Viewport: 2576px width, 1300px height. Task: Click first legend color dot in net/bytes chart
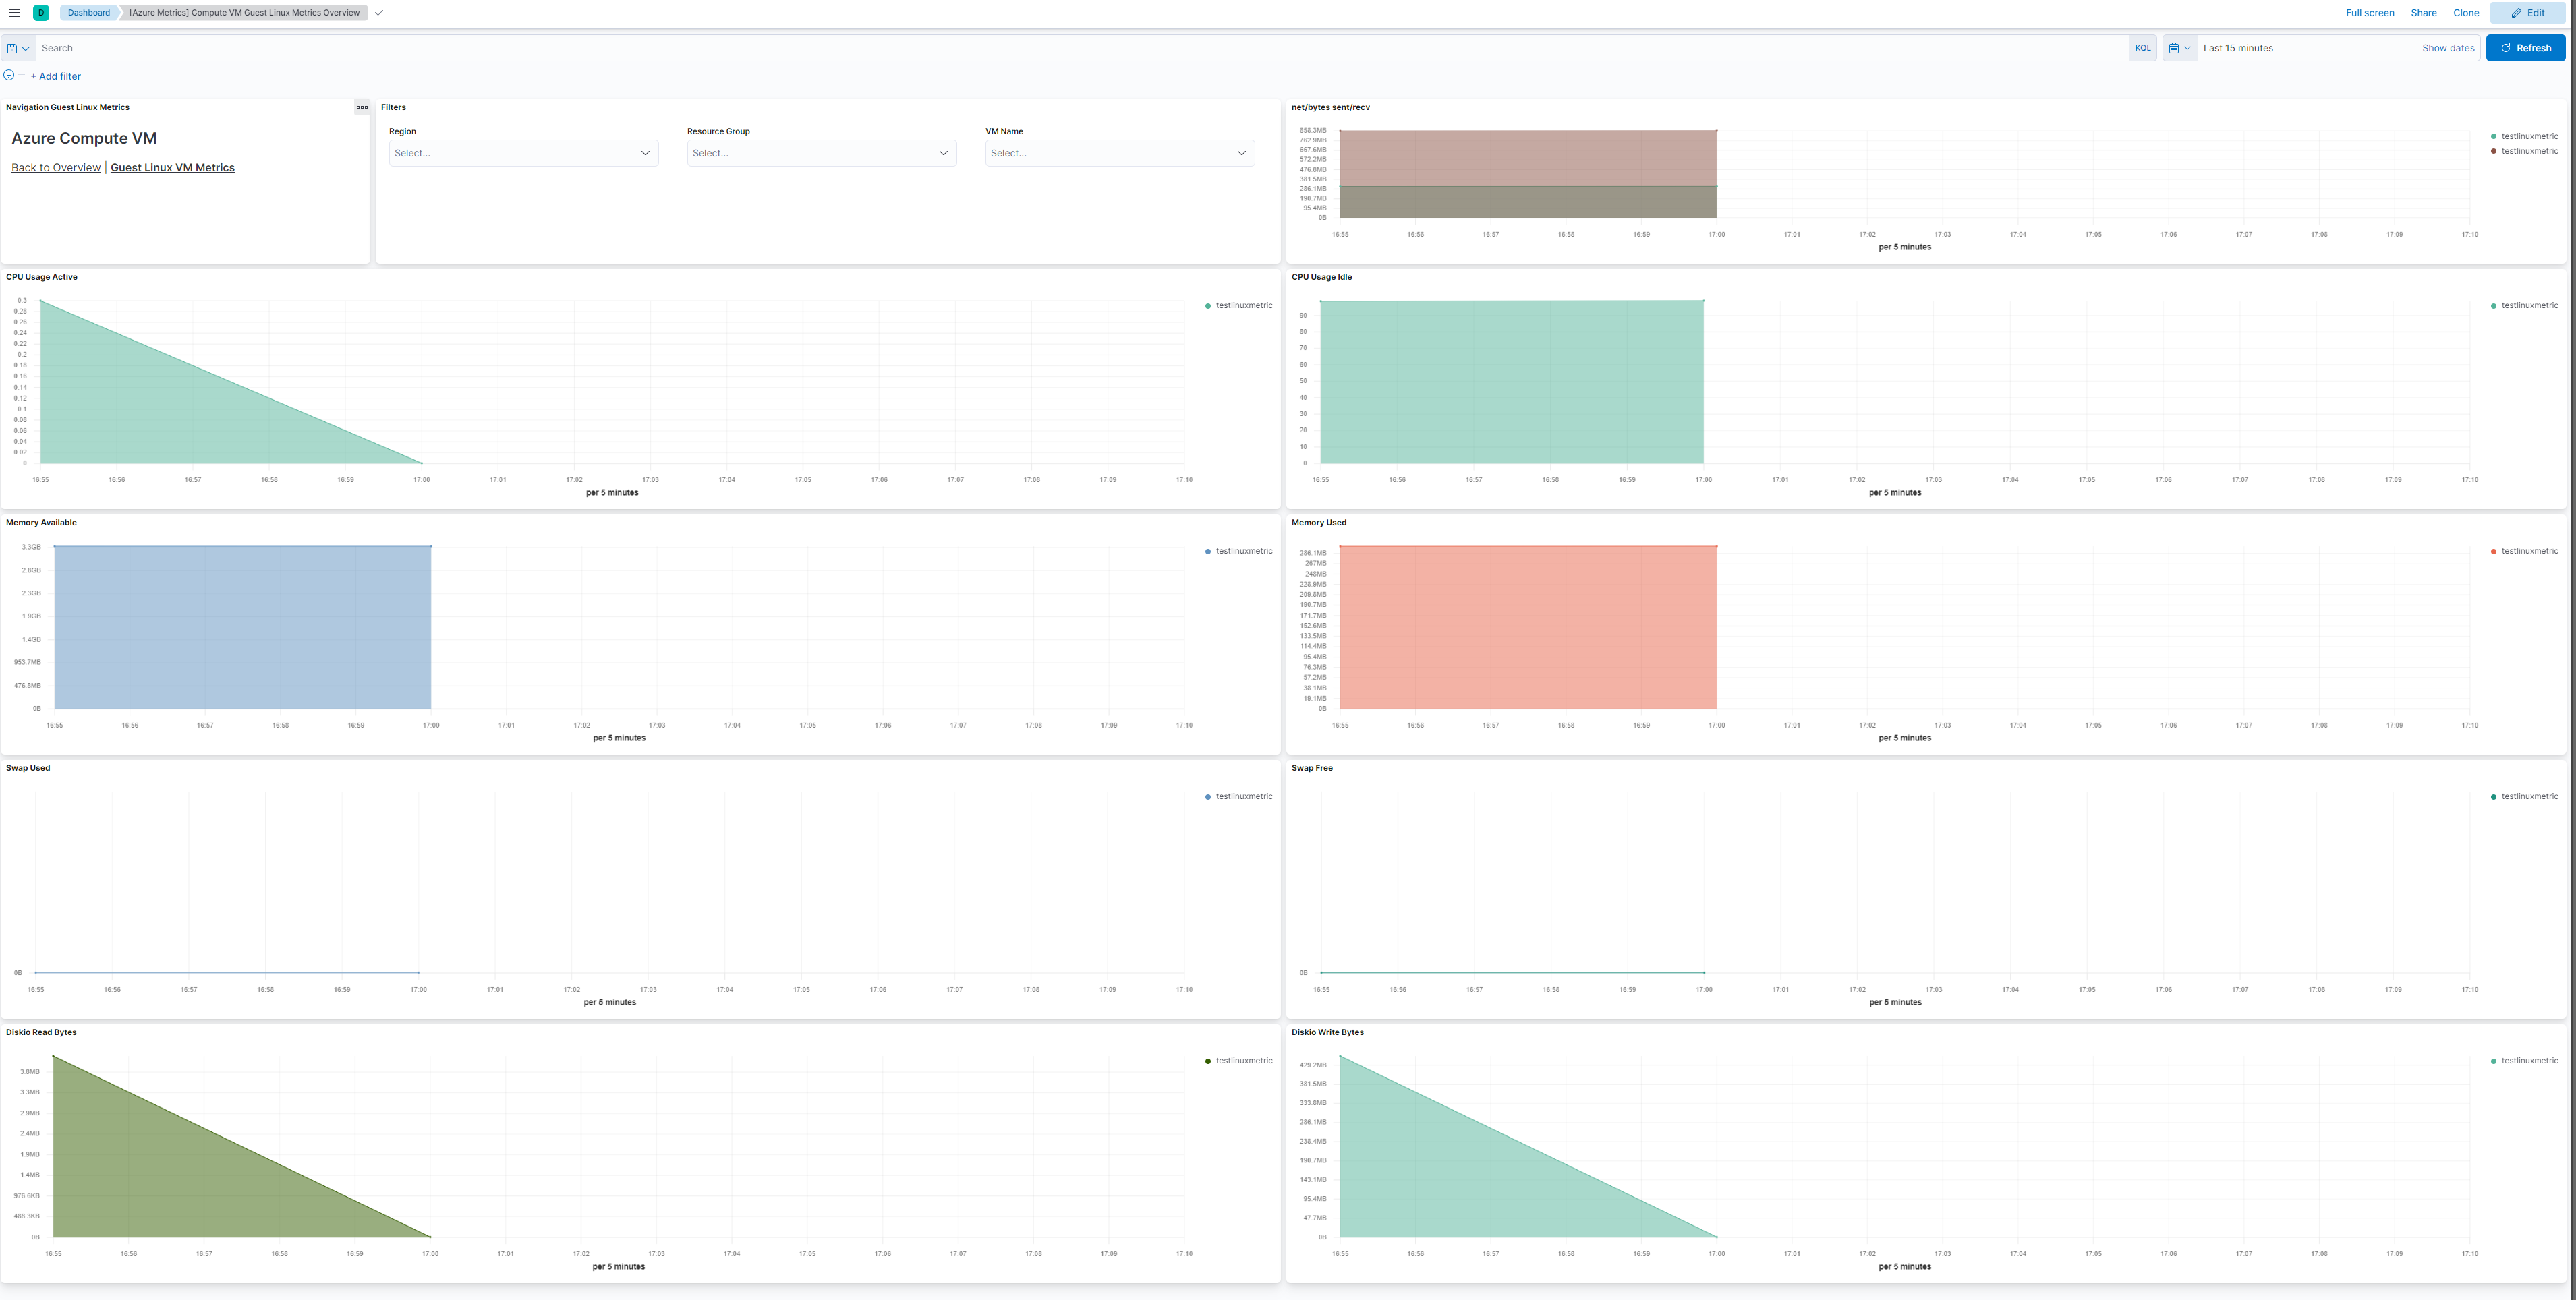2493,136
